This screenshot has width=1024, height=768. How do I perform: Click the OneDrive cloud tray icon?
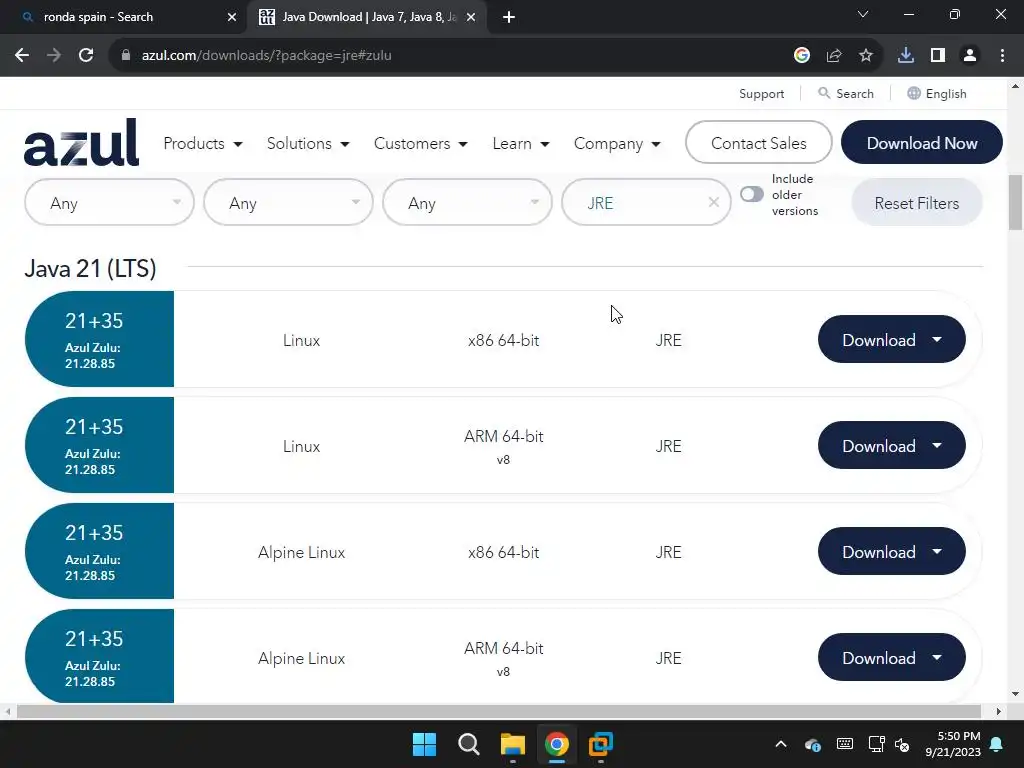tap(812, 744)
